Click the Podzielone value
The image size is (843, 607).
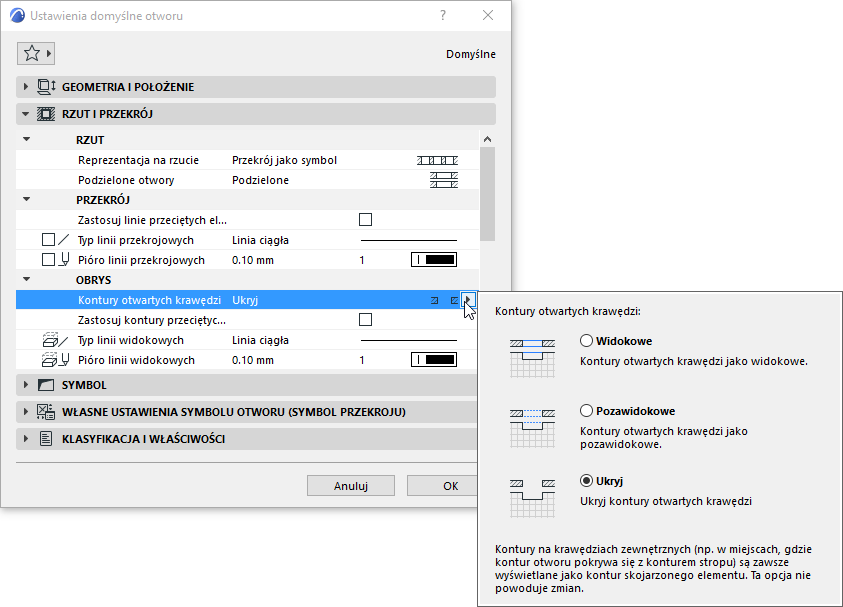click(260, 180)
